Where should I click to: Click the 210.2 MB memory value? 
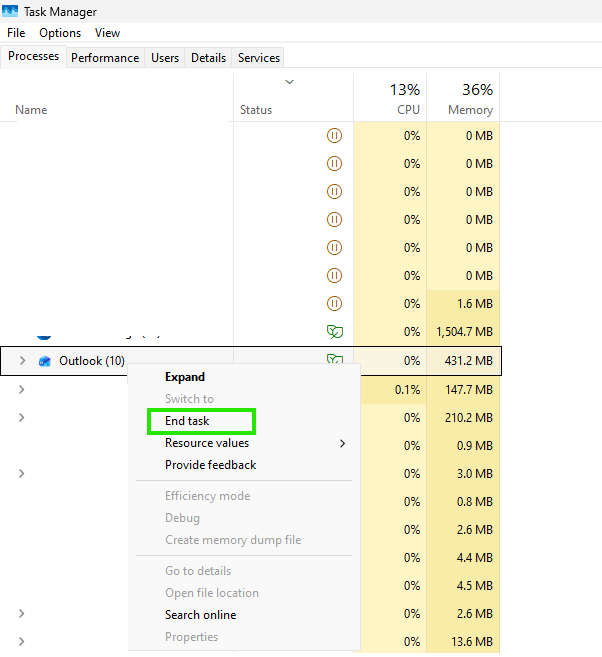[x=468, y=418]
